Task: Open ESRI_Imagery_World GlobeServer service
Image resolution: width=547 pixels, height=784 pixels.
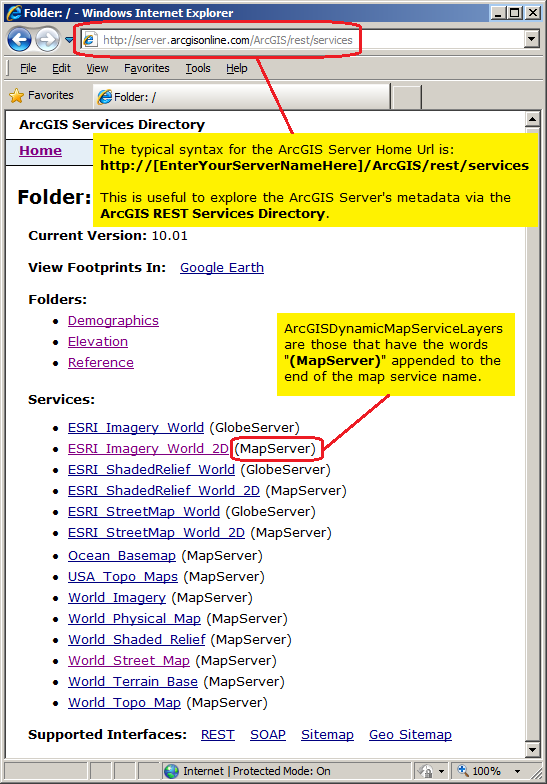Action: click(136, 428)
